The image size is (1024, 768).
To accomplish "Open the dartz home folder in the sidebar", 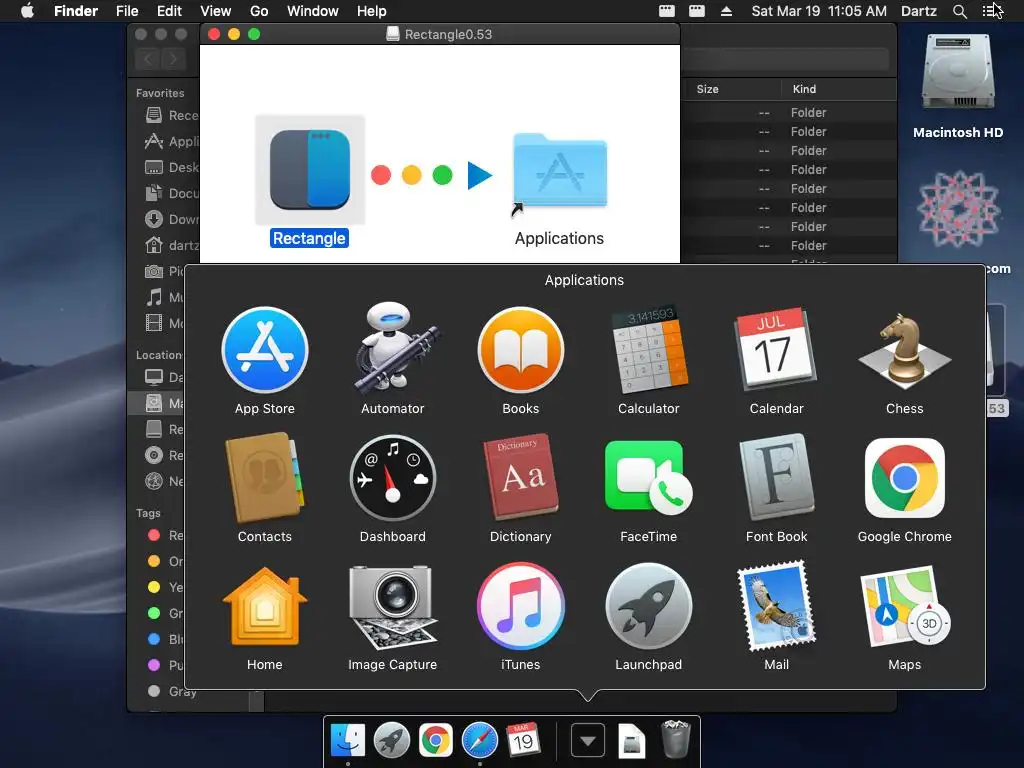I will pos(171,246).
